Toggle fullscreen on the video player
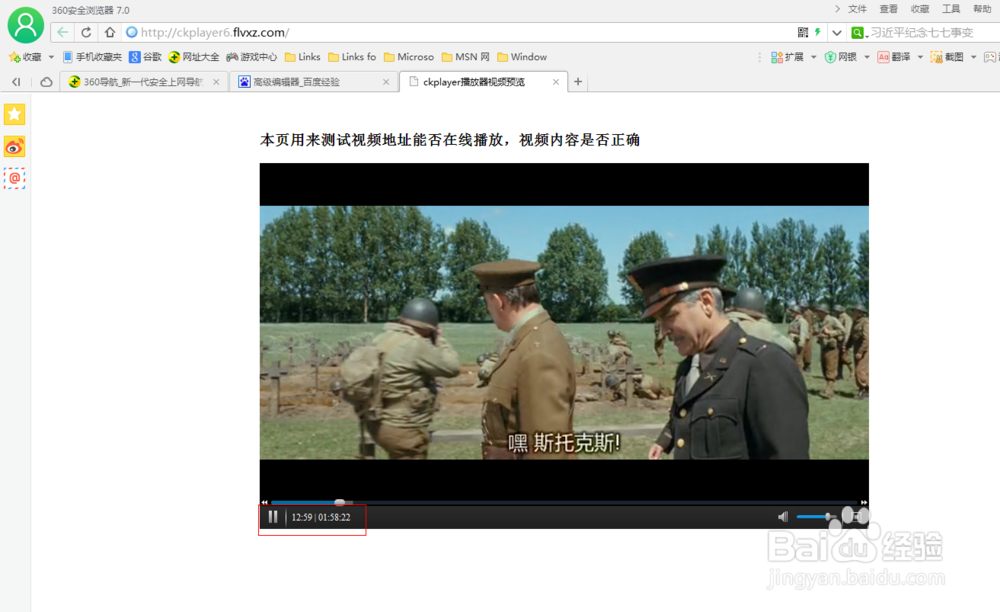The image size is (1000, 612). pos(855,516)
